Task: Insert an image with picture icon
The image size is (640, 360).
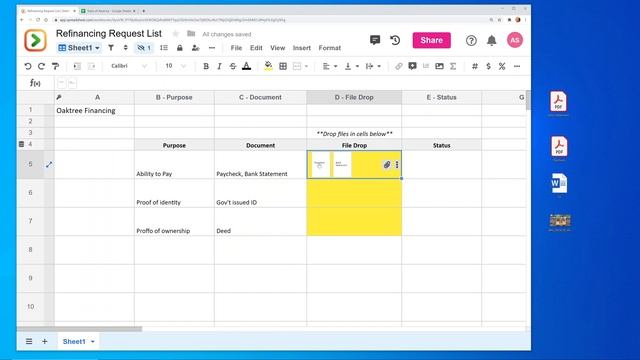Action: pos(439,66)
